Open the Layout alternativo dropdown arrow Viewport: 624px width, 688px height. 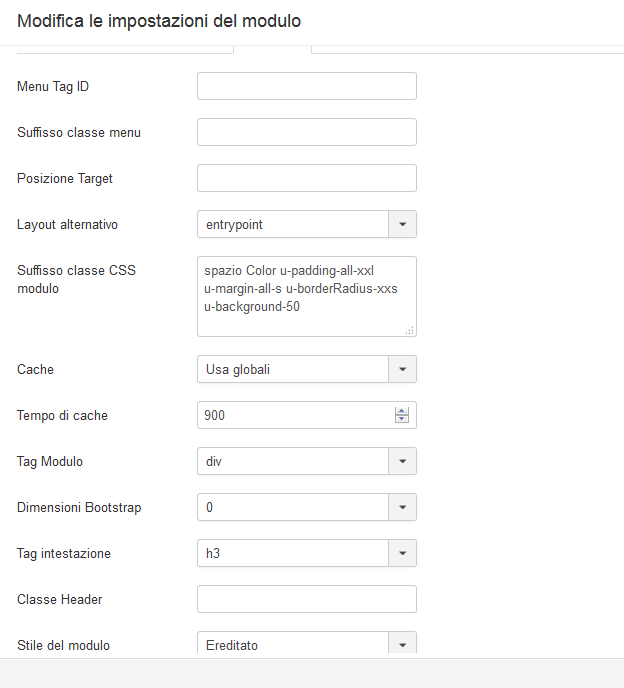402,224
